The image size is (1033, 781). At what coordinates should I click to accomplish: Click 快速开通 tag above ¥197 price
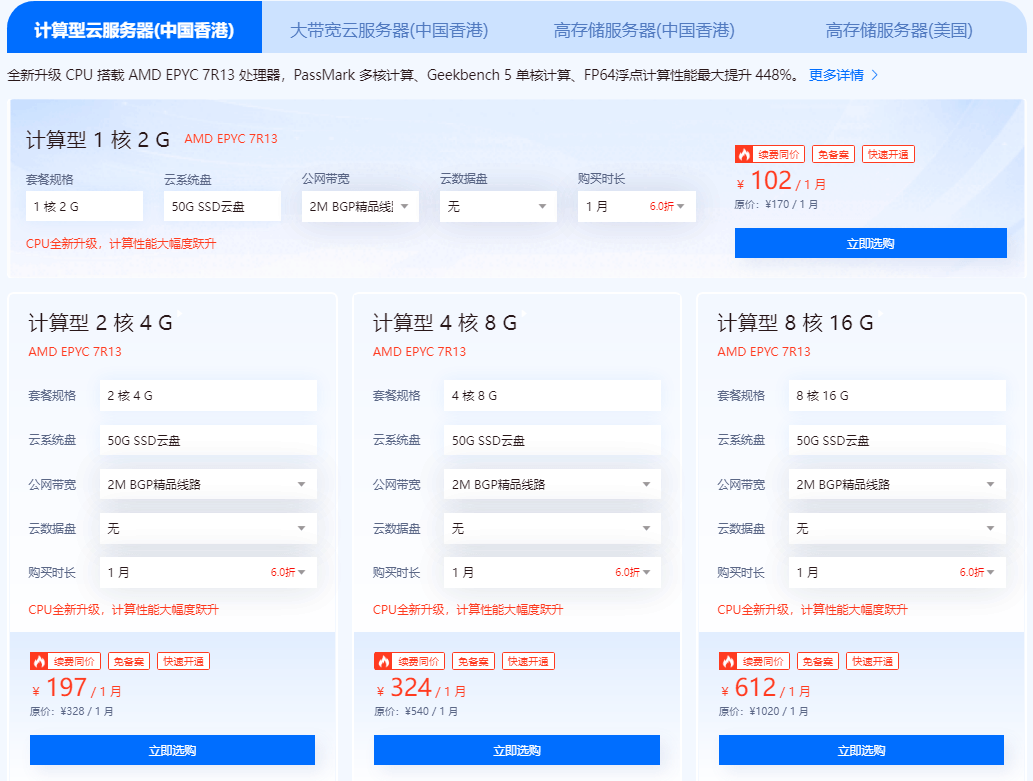pyautogui.click(x=184, y=661)
